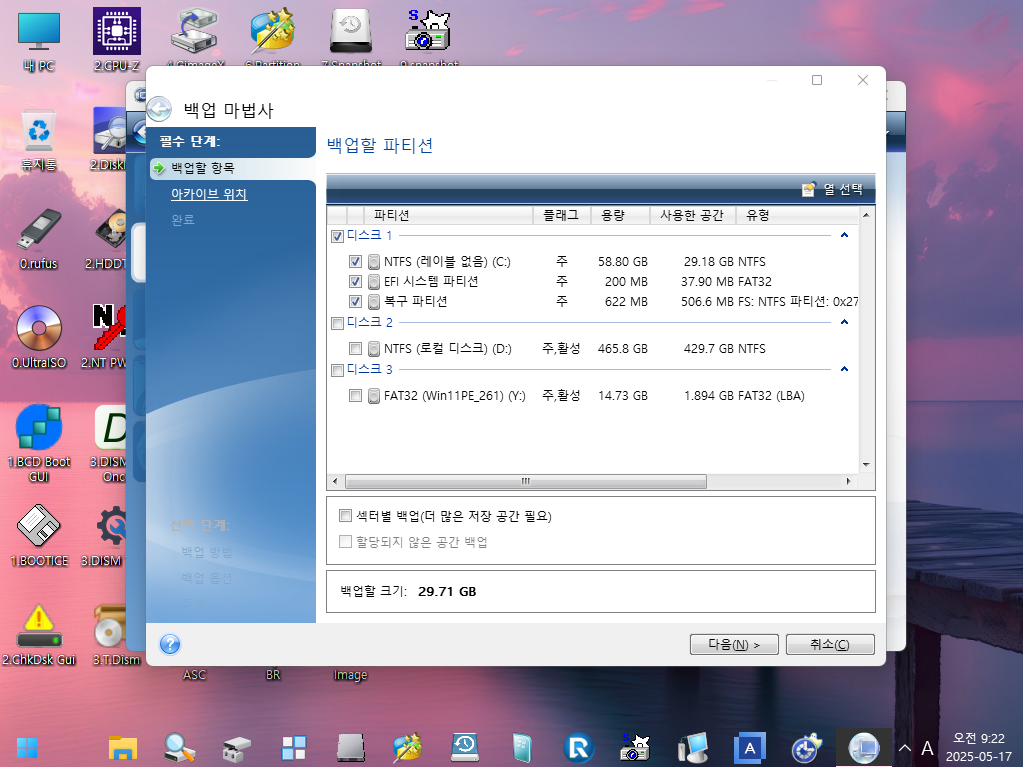Click the partition wizard wand taskbar icon

click(408, 748)
